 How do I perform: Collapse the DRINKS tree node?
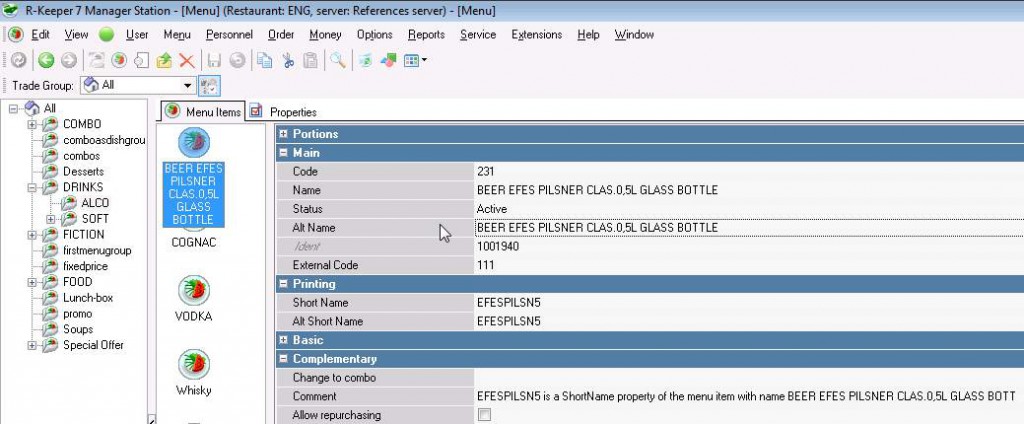[x=32, y=188]
